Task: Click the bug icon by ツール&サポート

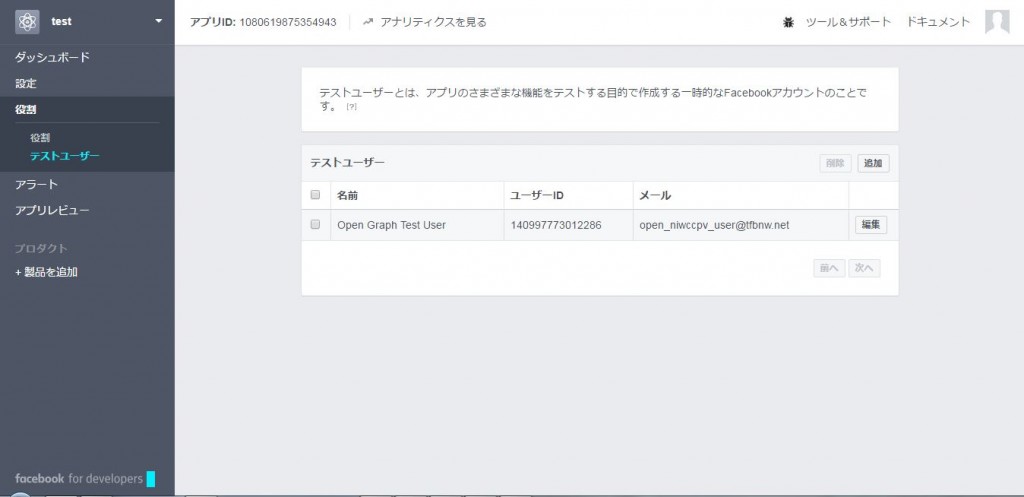Action: tap(788, 22)
